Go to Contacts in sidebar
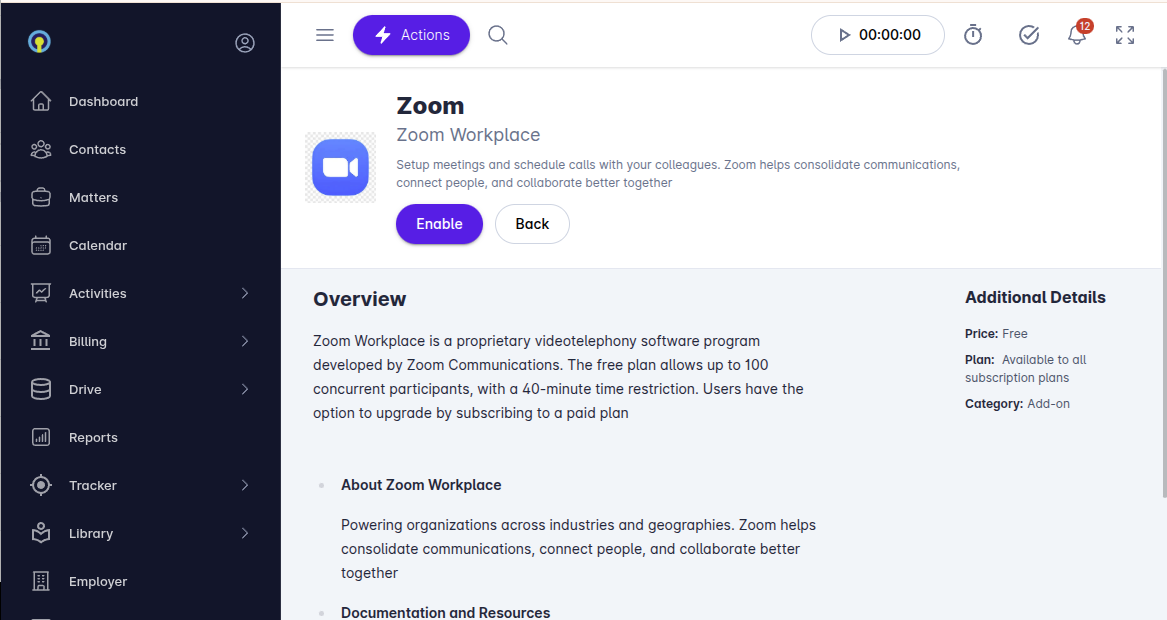Viewport: 1167px width, 620px height. pos(97,149)
